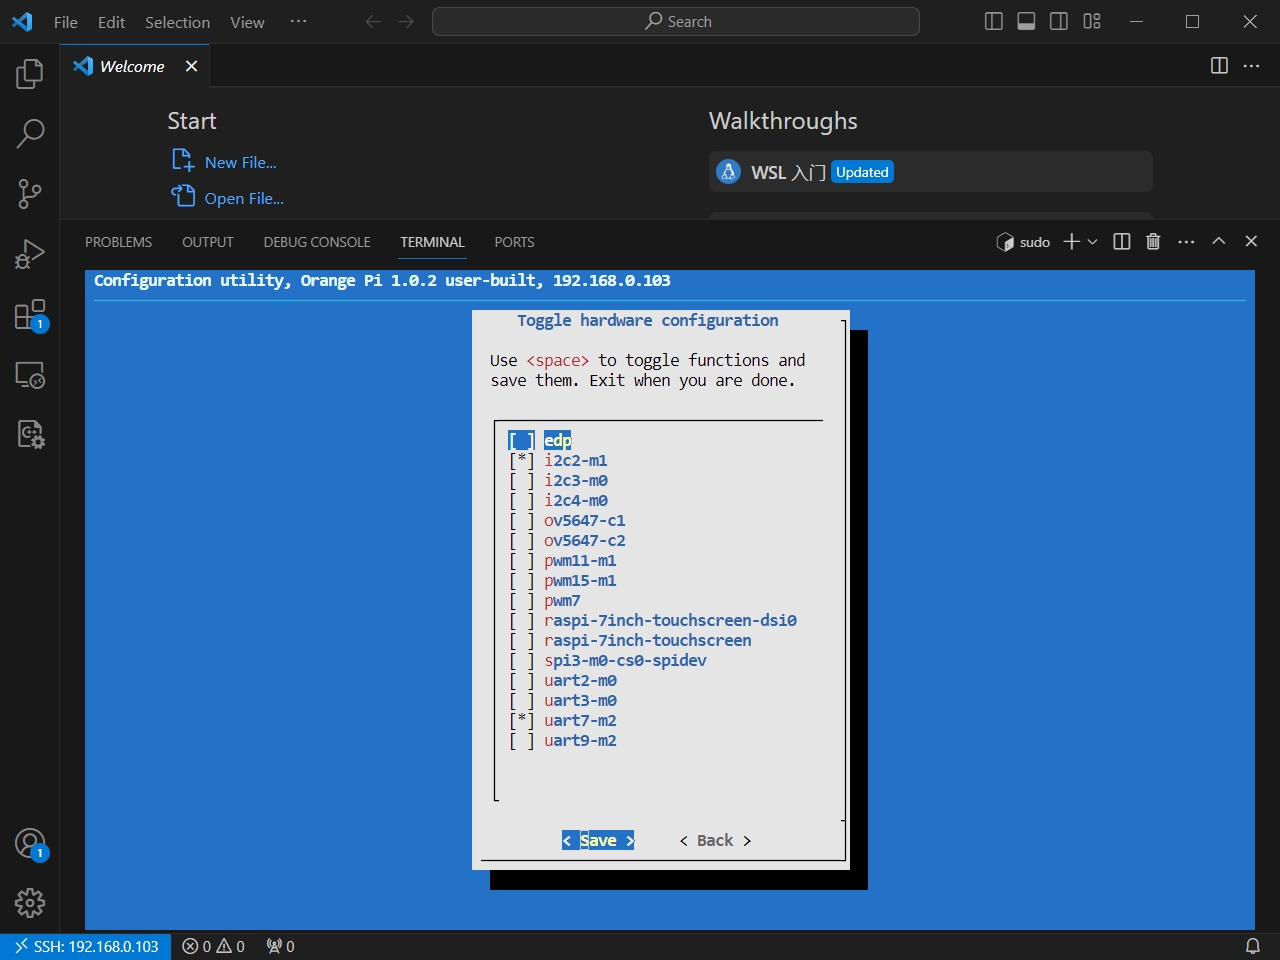
Task: Select the ov5647-c2 entry
Action: tap(585, 540)
